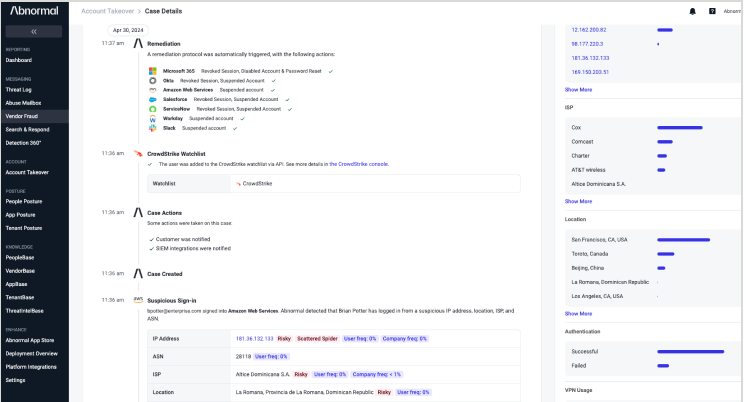Click the Comcast ISP row

[x=653, y=142]
